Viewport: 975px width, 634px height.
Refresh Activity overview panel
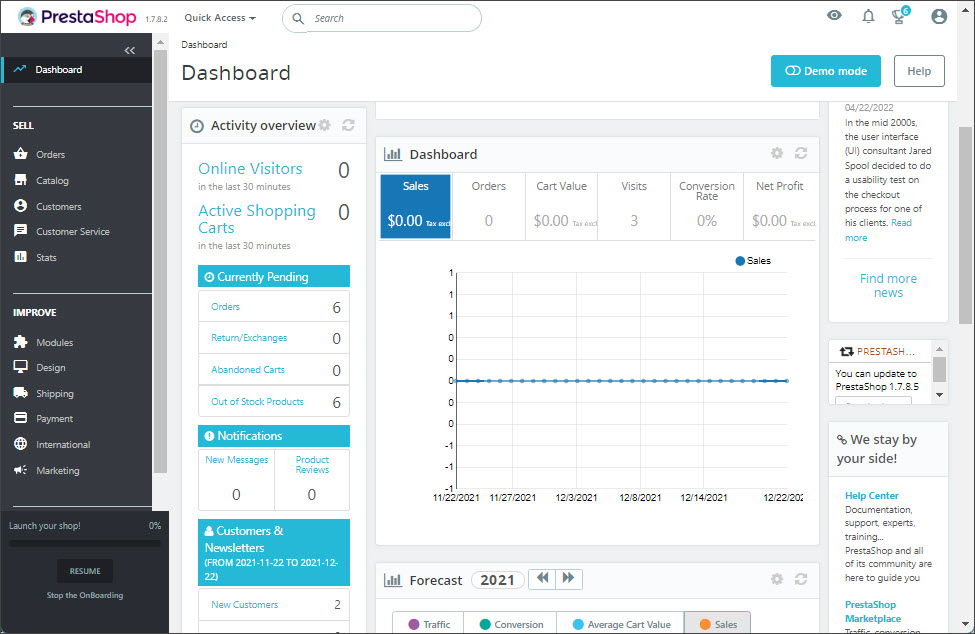pyautogui.click(x=348, y=125)
